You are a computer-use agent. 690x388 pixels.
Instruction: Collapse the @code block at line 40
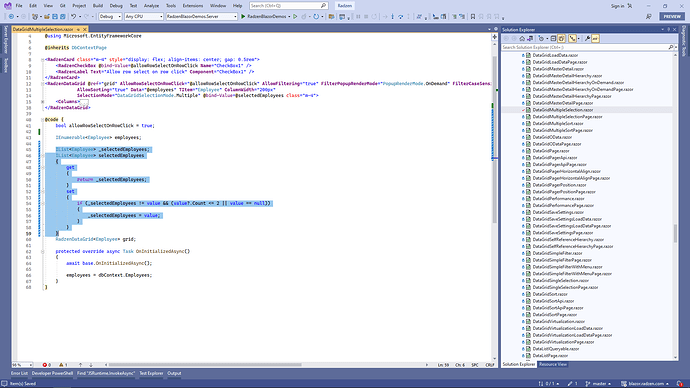pyautogui.click(x=42, y=120)
